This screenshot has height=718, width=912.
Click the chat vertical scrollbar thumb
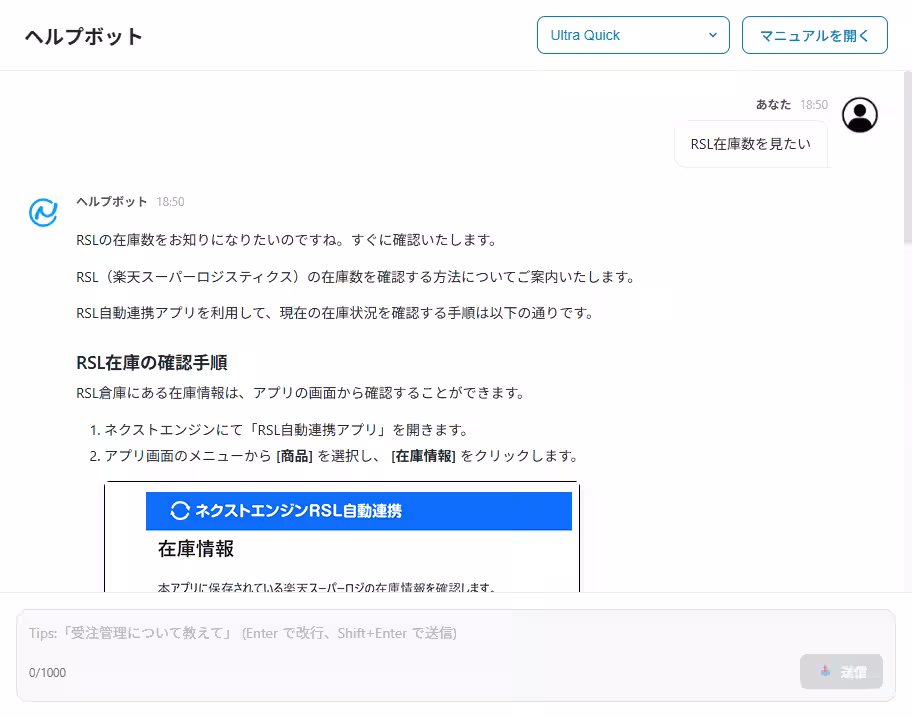click(907, 157)
